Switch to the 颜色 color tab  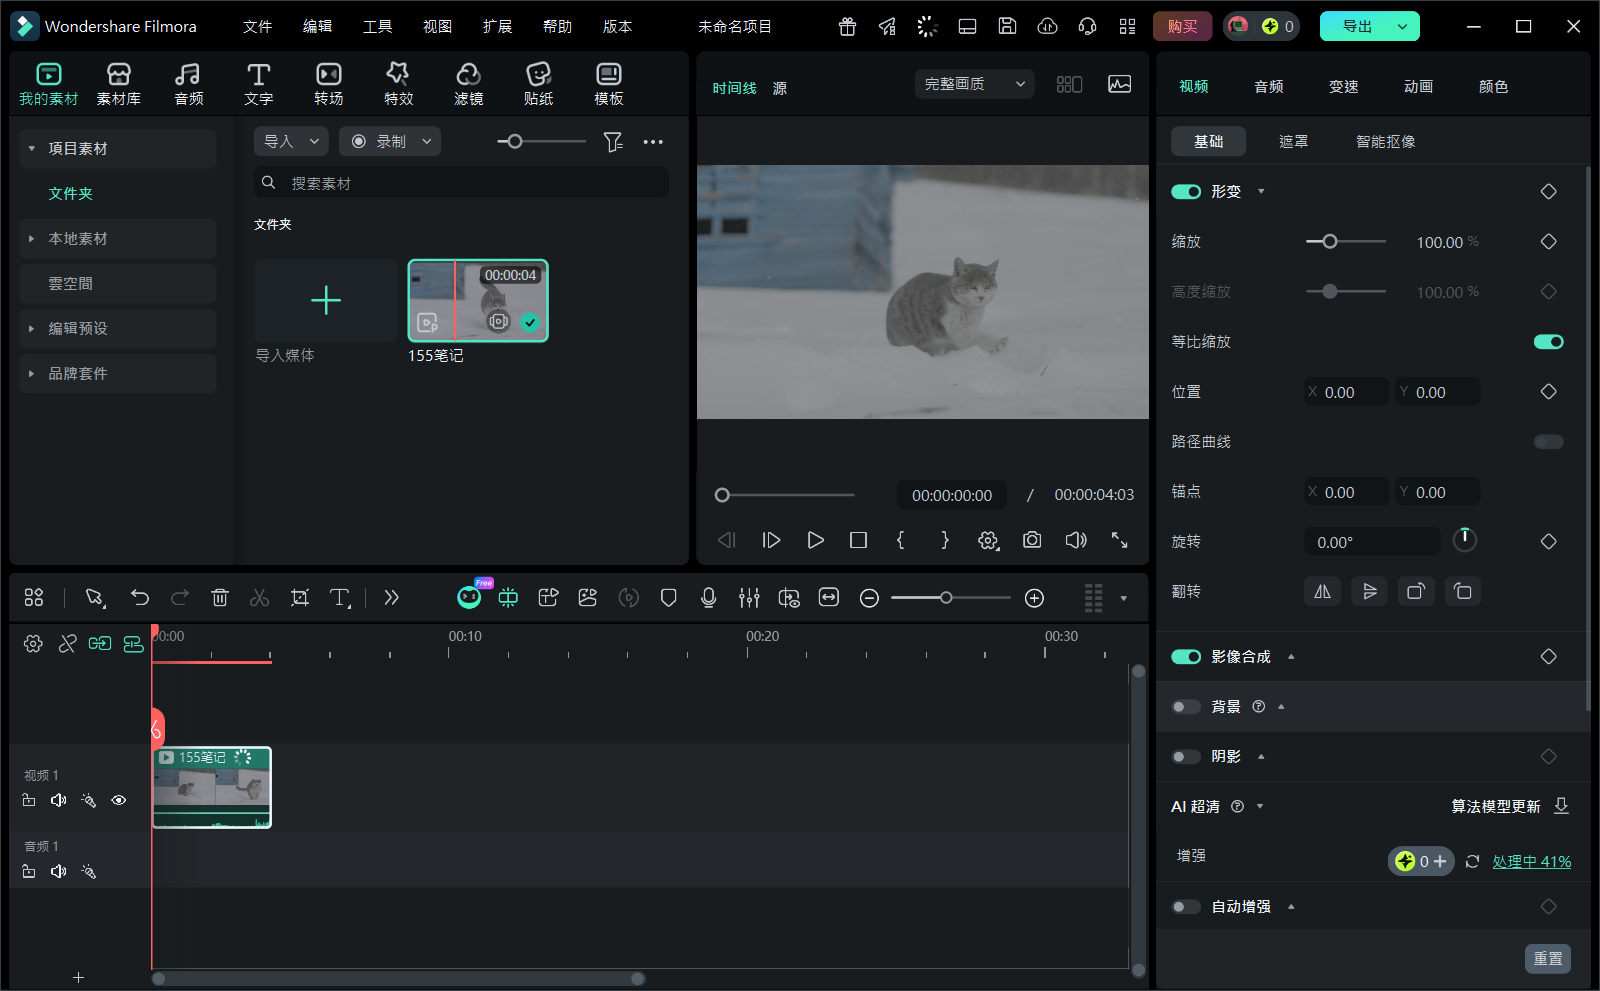click(x=1493, y=87)
